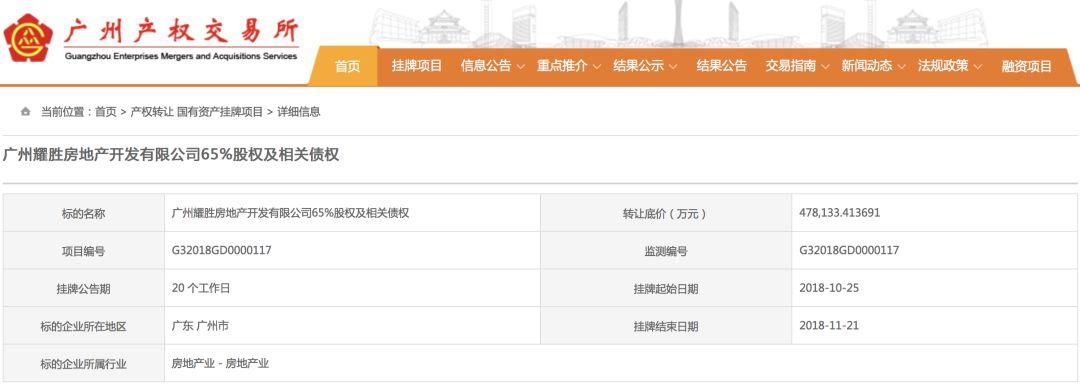Open the 融资项目 menu item
This screenshot has height=384, width=1080.
click(x=1027, y=66)
